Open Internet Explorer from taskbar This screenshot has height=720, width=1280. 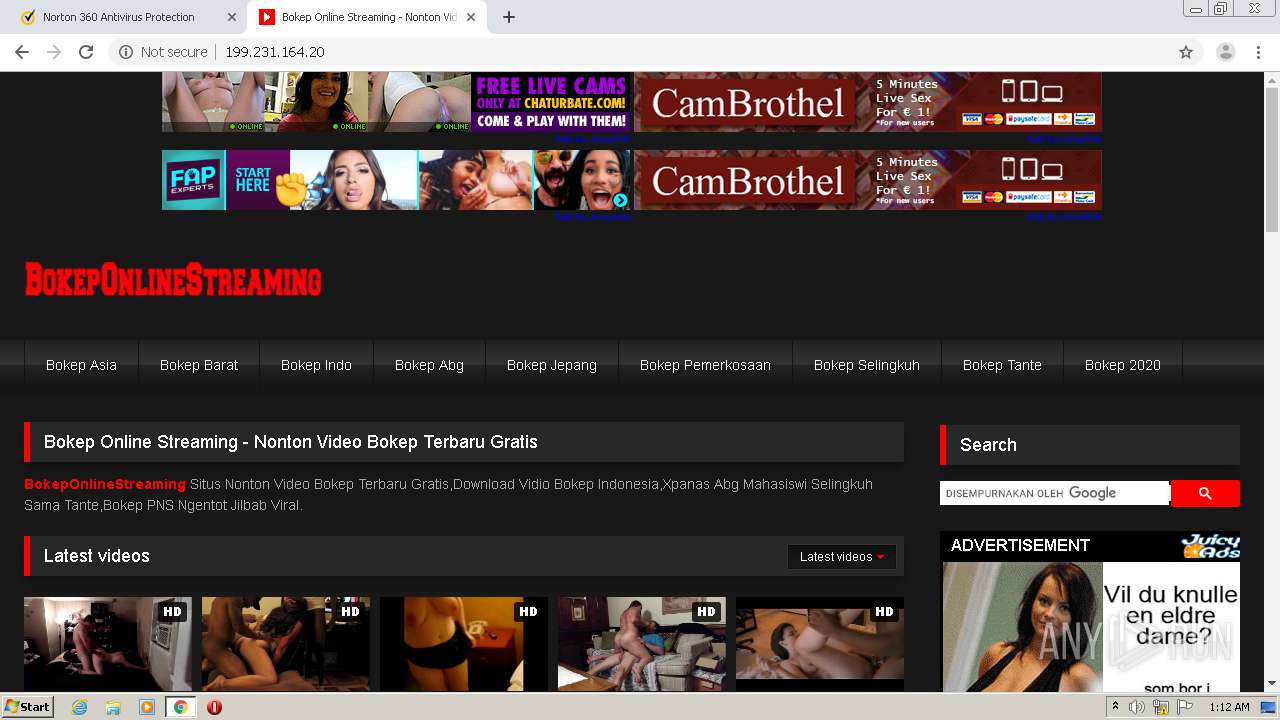[80, 707]
